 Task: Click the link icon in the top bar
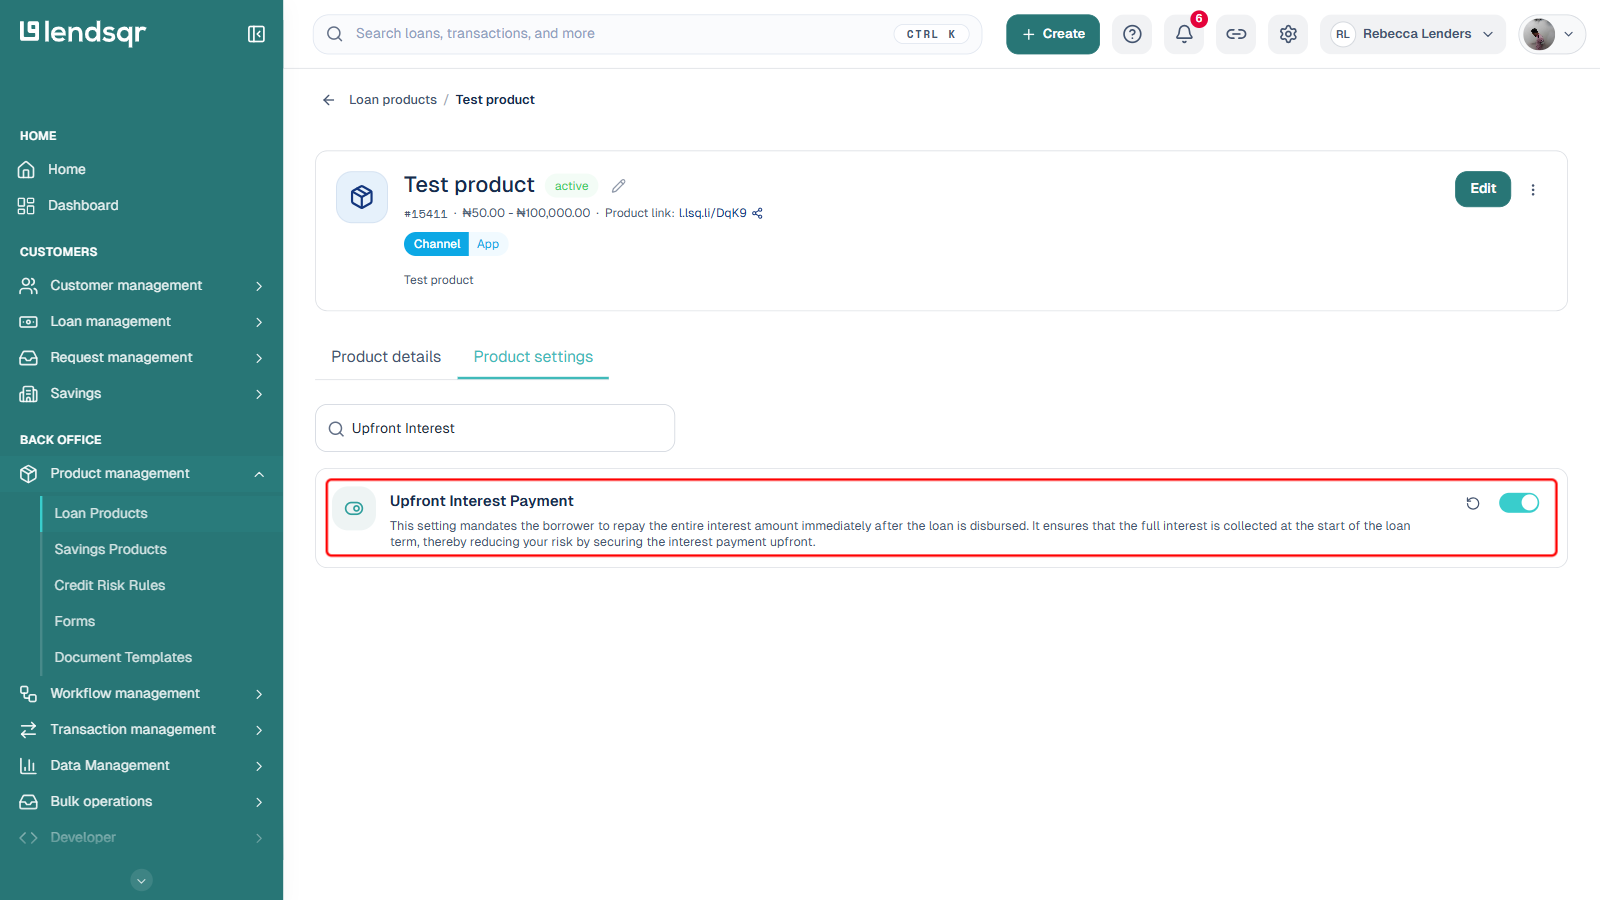[x=1236, y=34]
